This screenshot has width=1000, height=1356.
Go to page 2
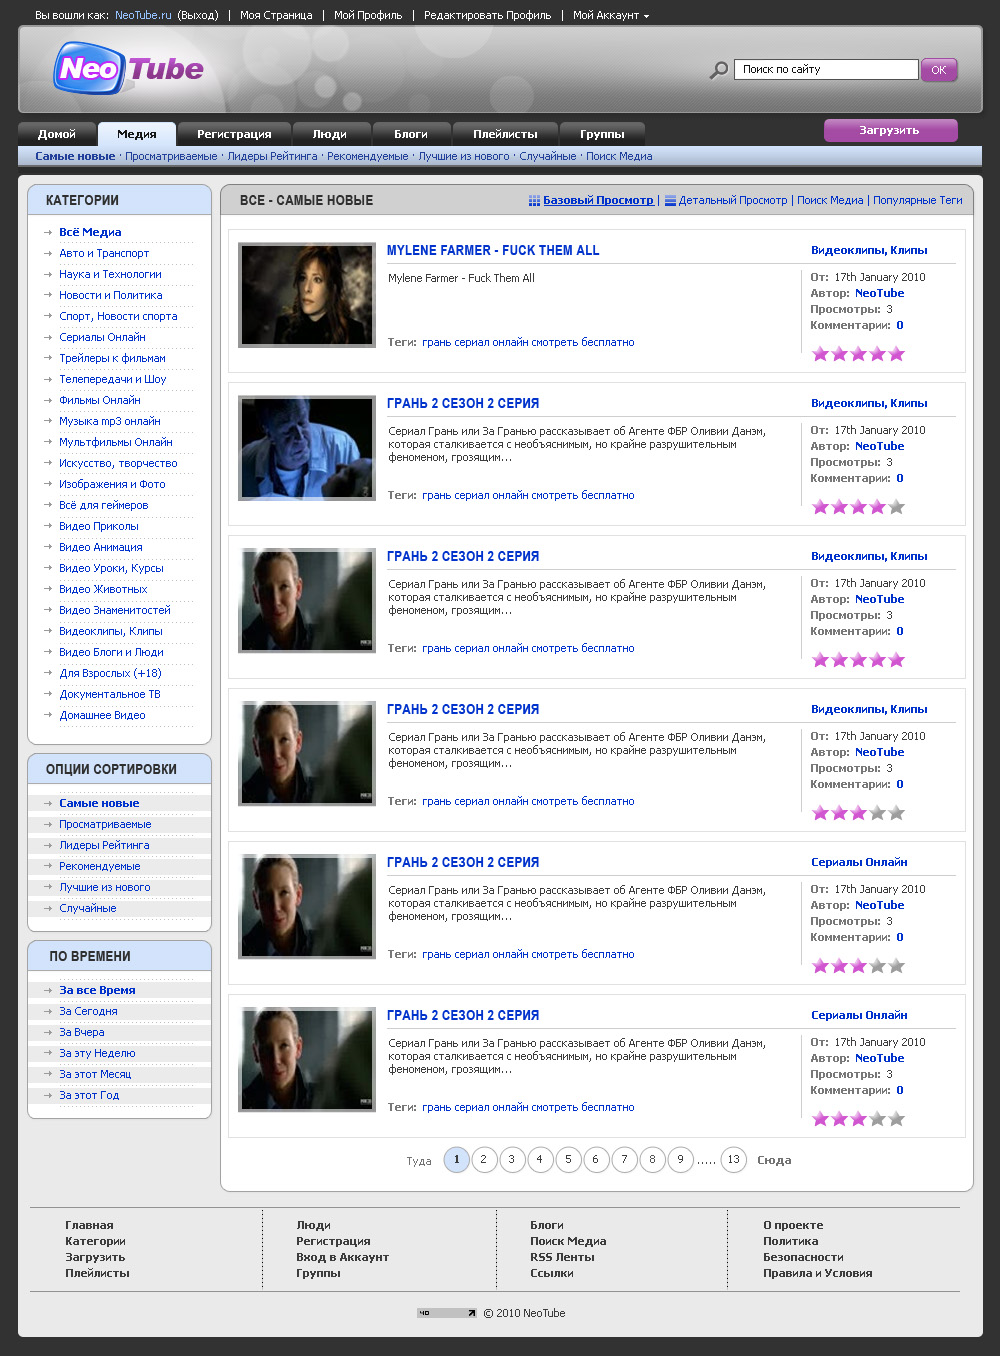click(484, 1160)
